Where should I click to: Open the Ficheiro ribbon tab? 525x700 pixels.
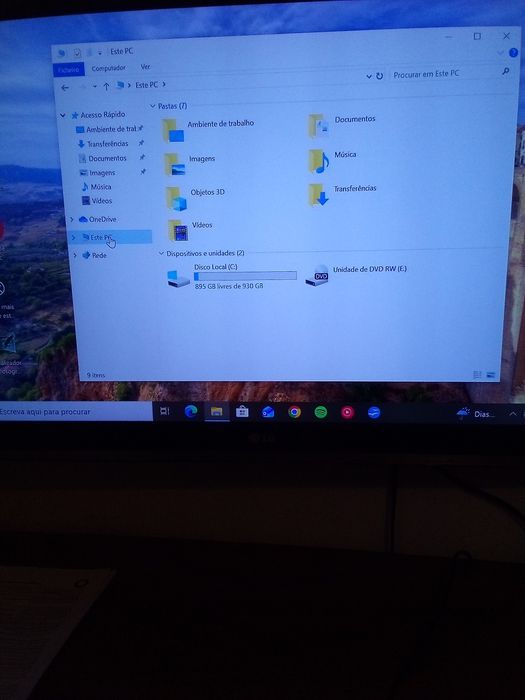point(68,69)
